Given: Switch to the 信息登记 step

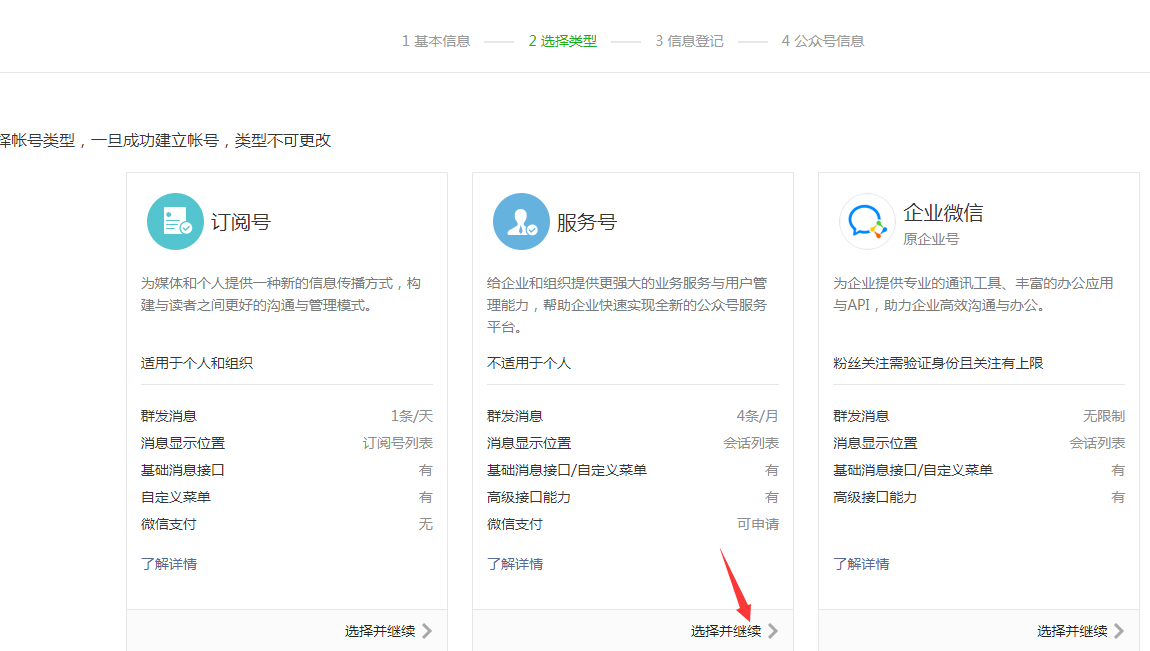Looking at the screenshot, I should pos(688,40).
